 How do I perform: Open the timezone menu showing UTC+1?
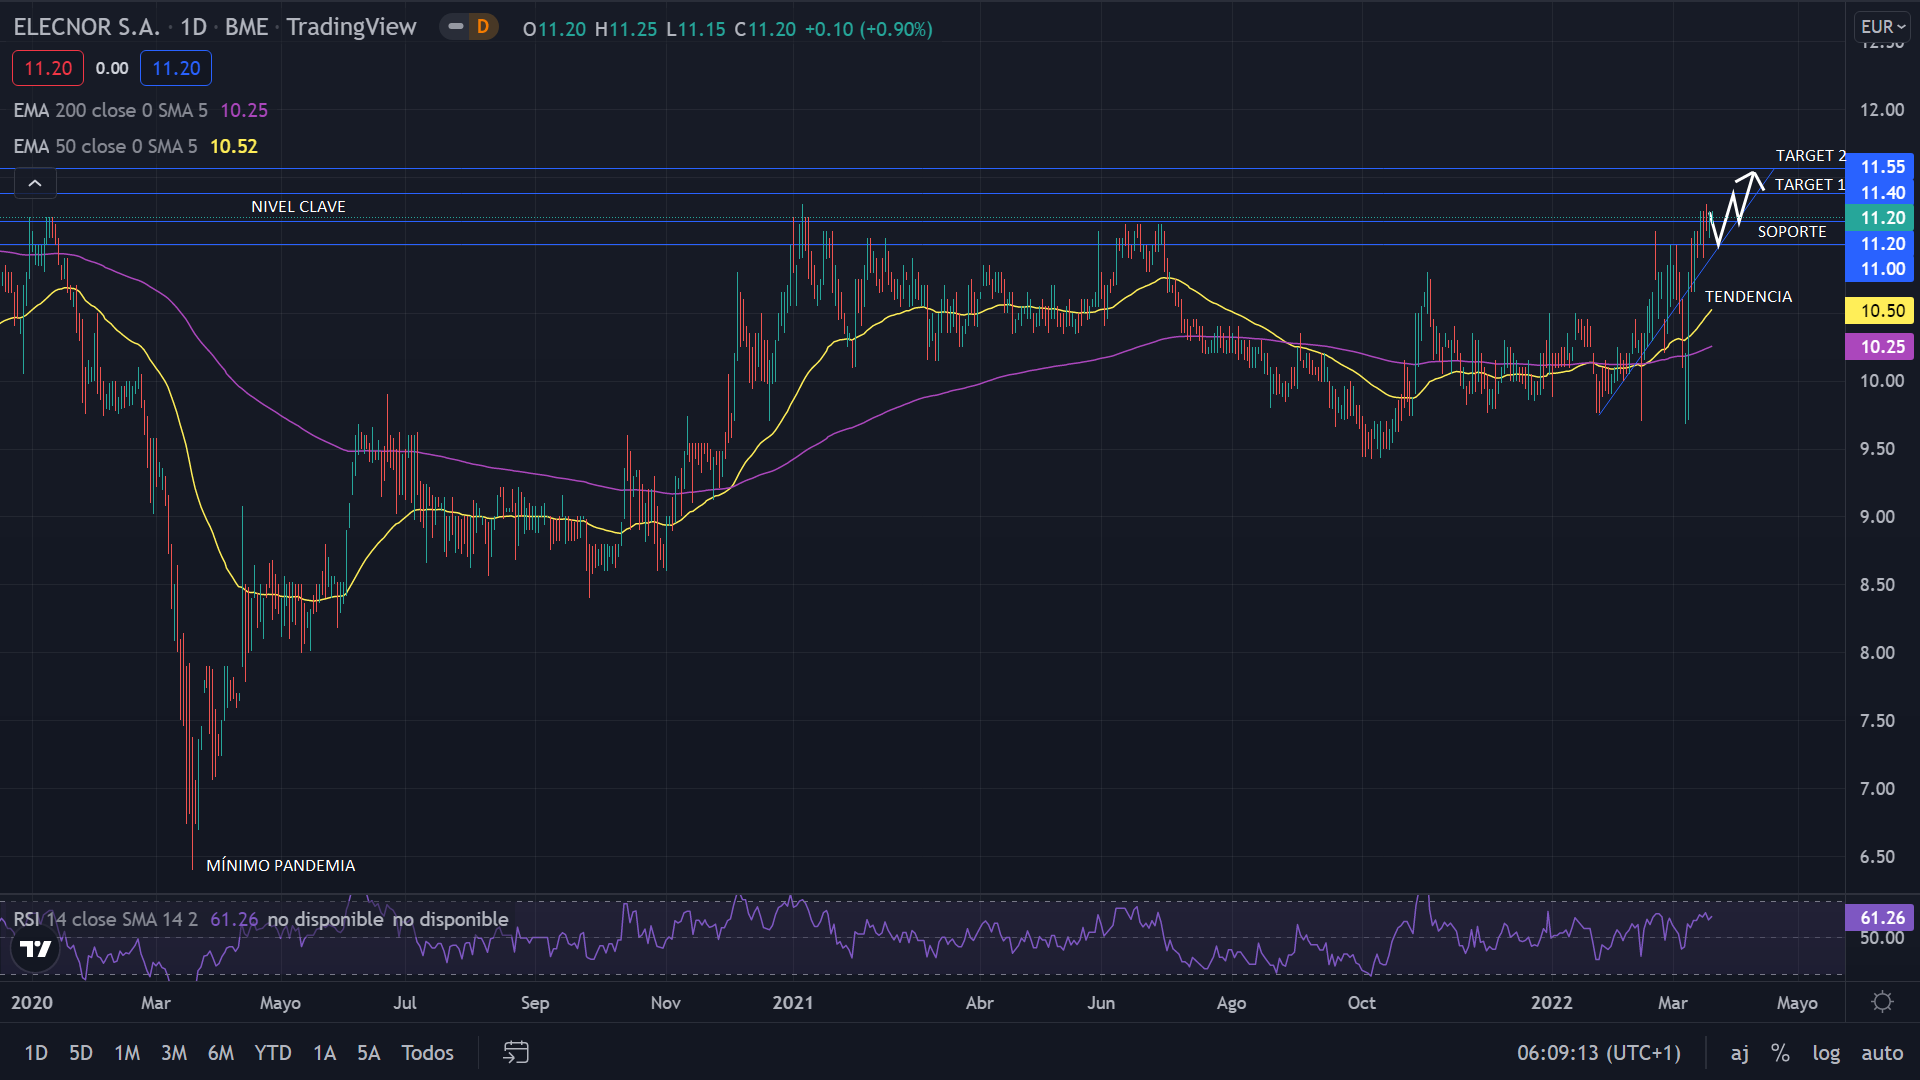click(1598, 1052)
